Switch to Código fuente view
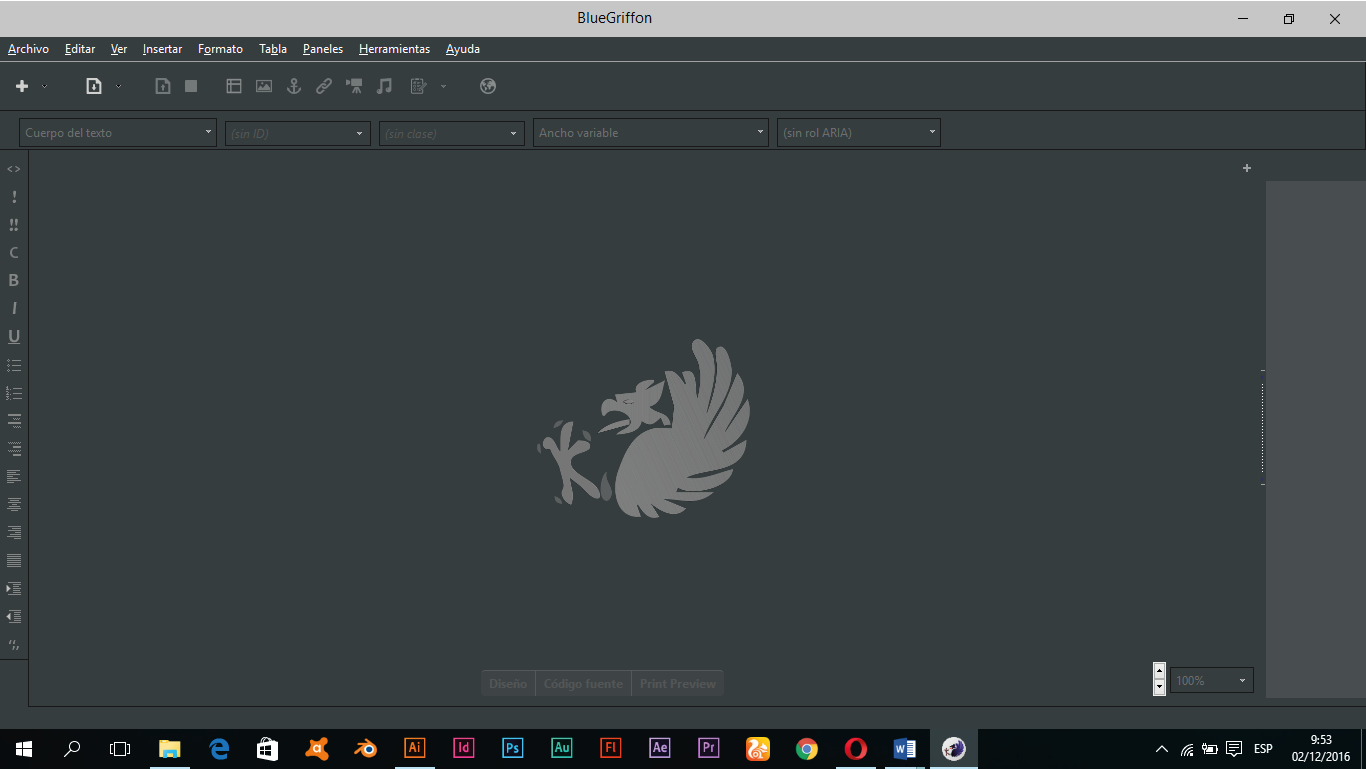The image size is (1366, 769). pos(583,684)
